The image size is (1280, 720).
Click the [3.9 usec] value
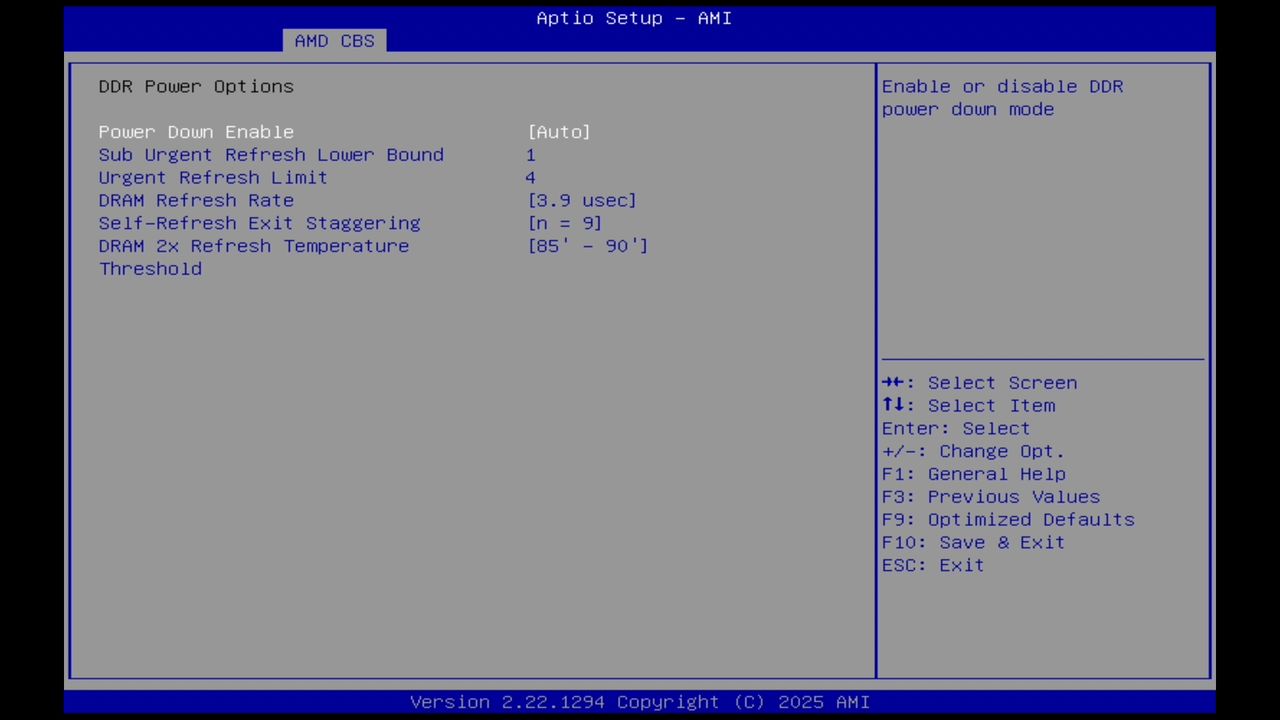(582, 200)
